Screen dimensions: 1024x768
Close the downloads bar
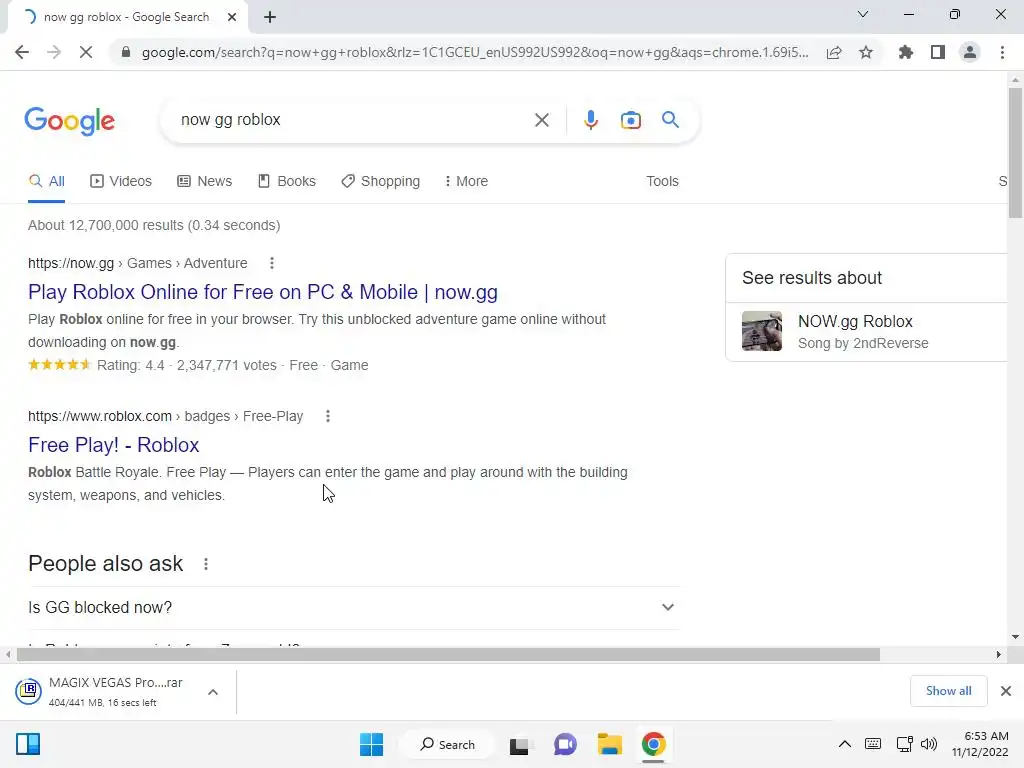pyautogui.click(x=1006, y=691)
